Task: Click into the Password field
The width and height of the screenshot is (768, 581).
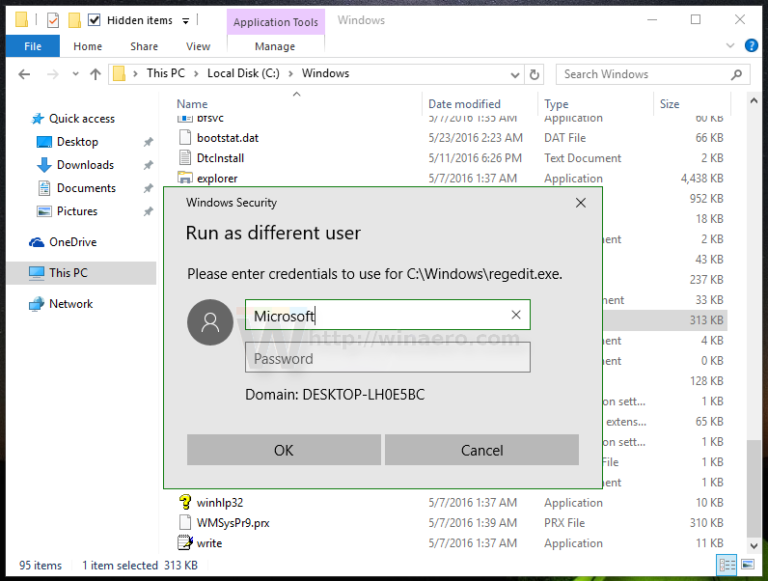Action: coord(387,358)
